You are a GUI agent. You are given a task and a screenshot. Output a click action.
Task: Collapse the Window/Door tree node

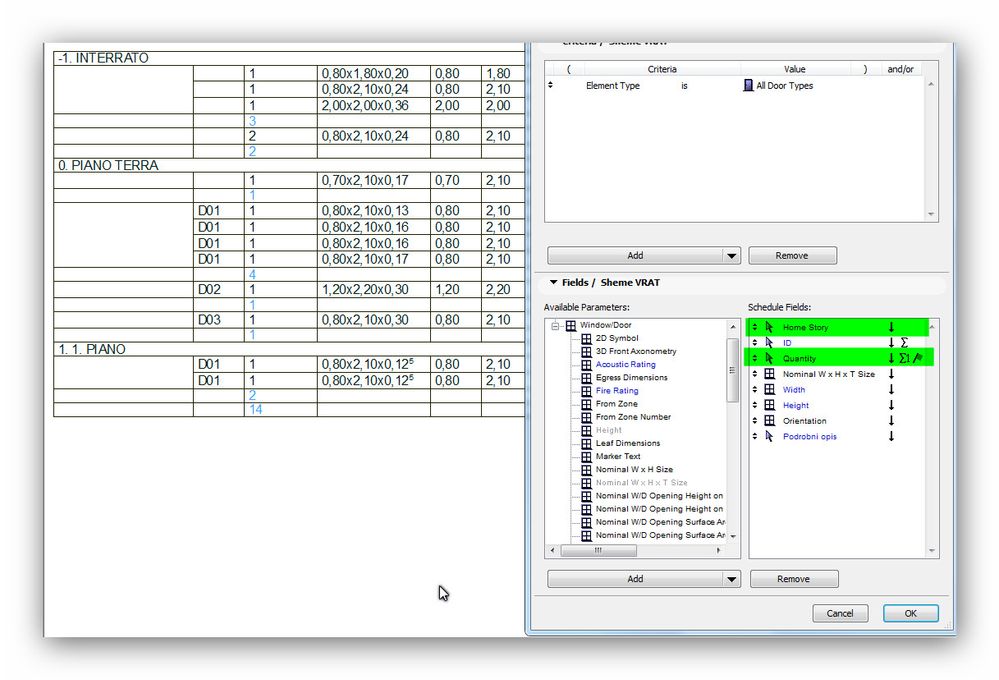tap(555, 326)
